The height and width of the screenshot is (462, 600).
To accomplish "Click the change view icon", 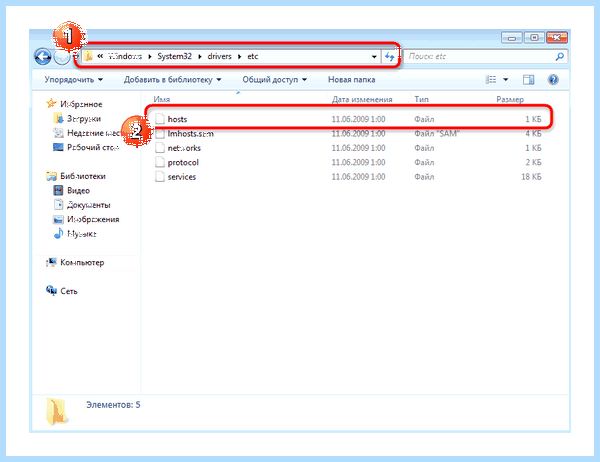I will (491, 80).
